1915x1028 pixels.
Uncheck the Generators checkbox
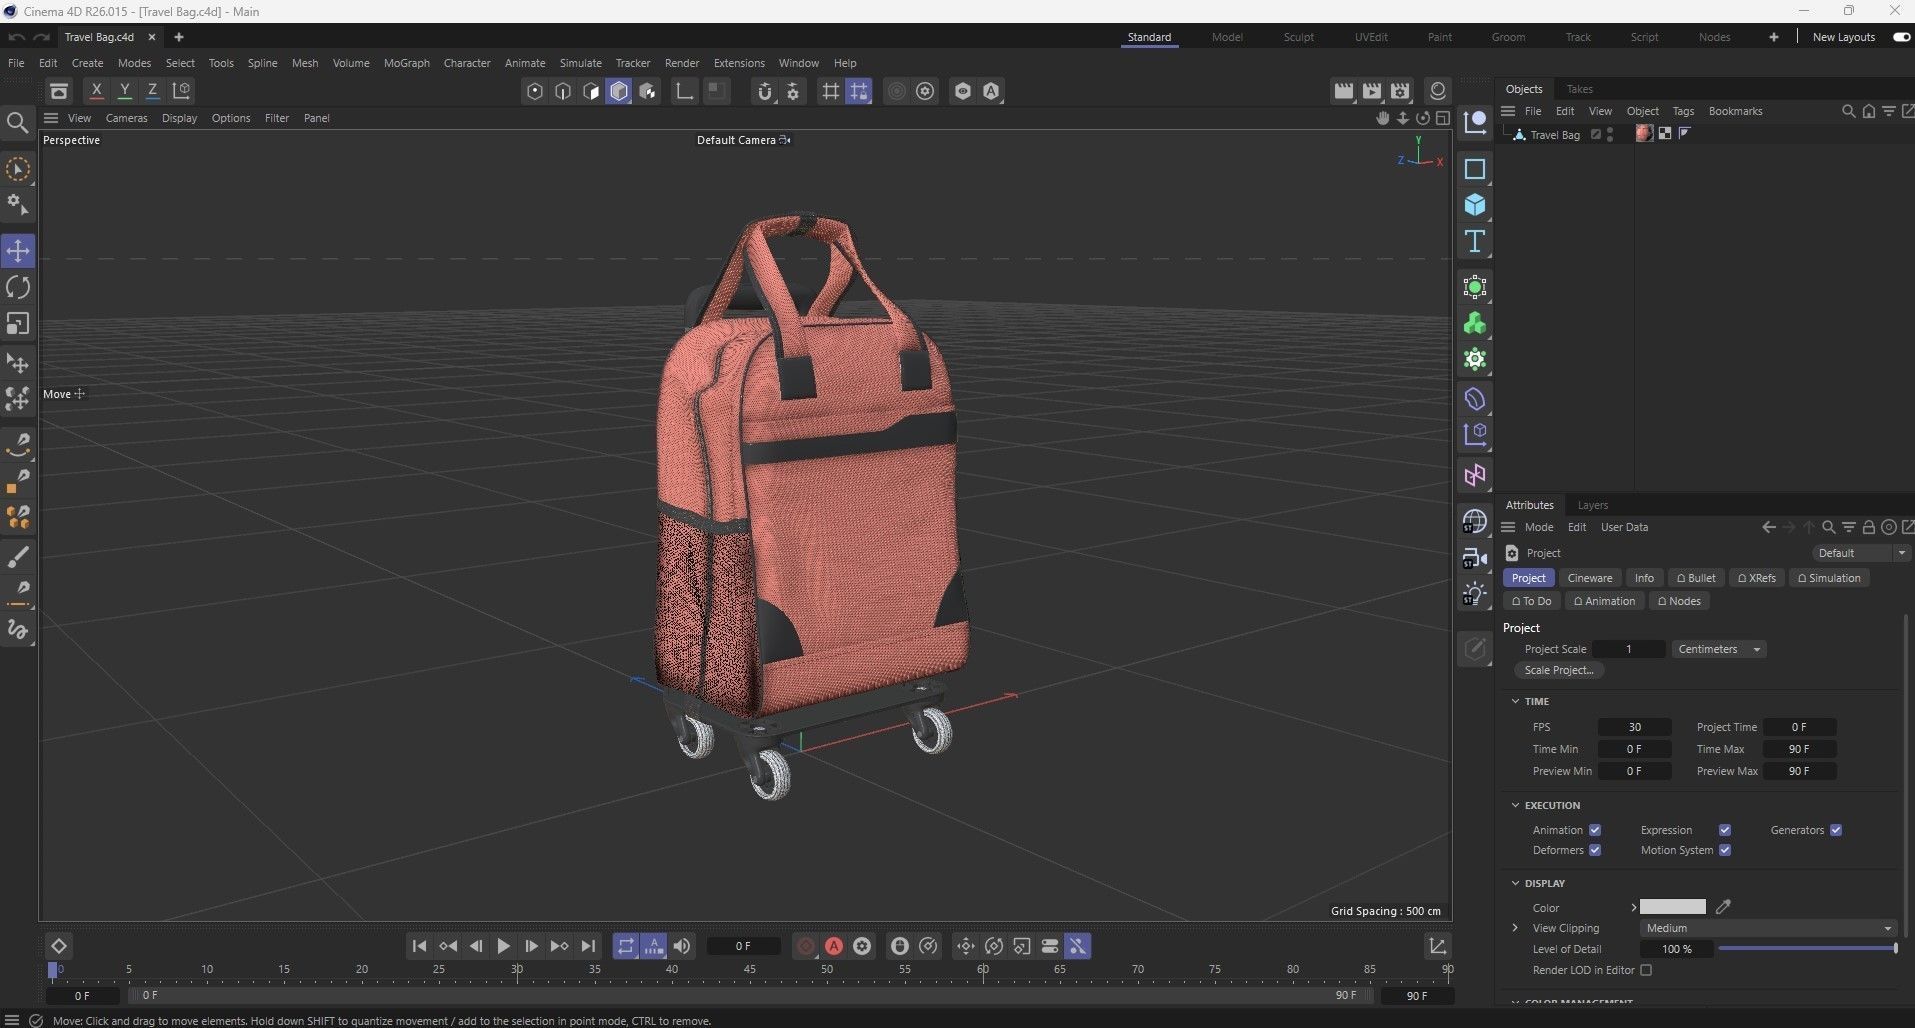1836,830
